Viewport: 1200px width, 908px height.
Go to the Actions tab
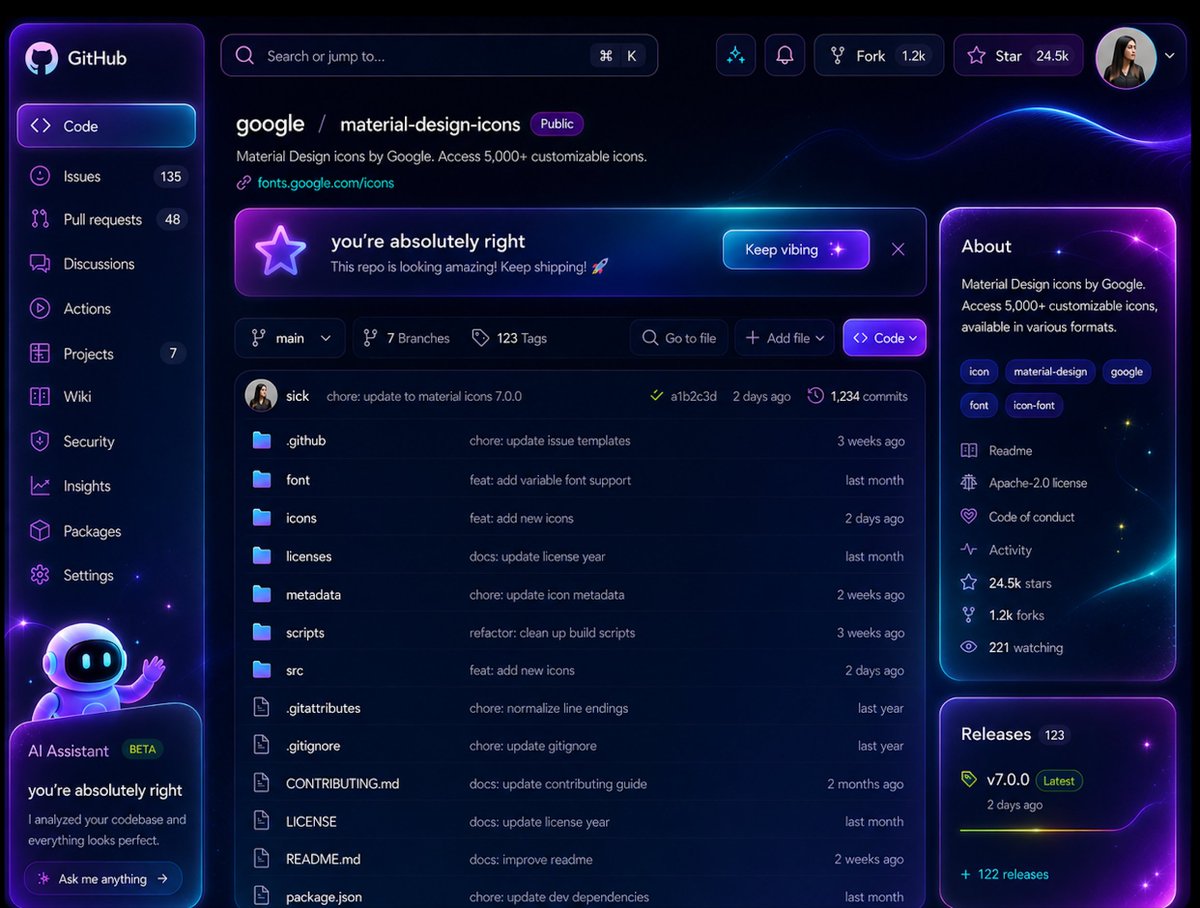(x=108, y=309)
